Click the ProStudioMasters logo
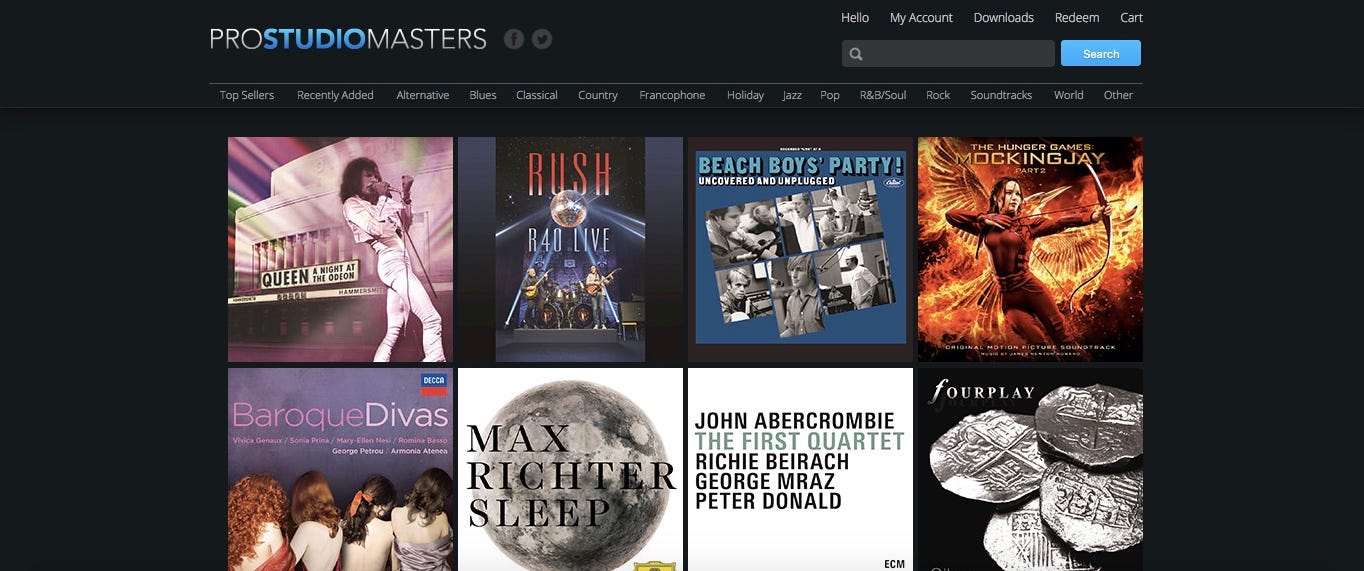The image size is (1364, 571). 348,39
